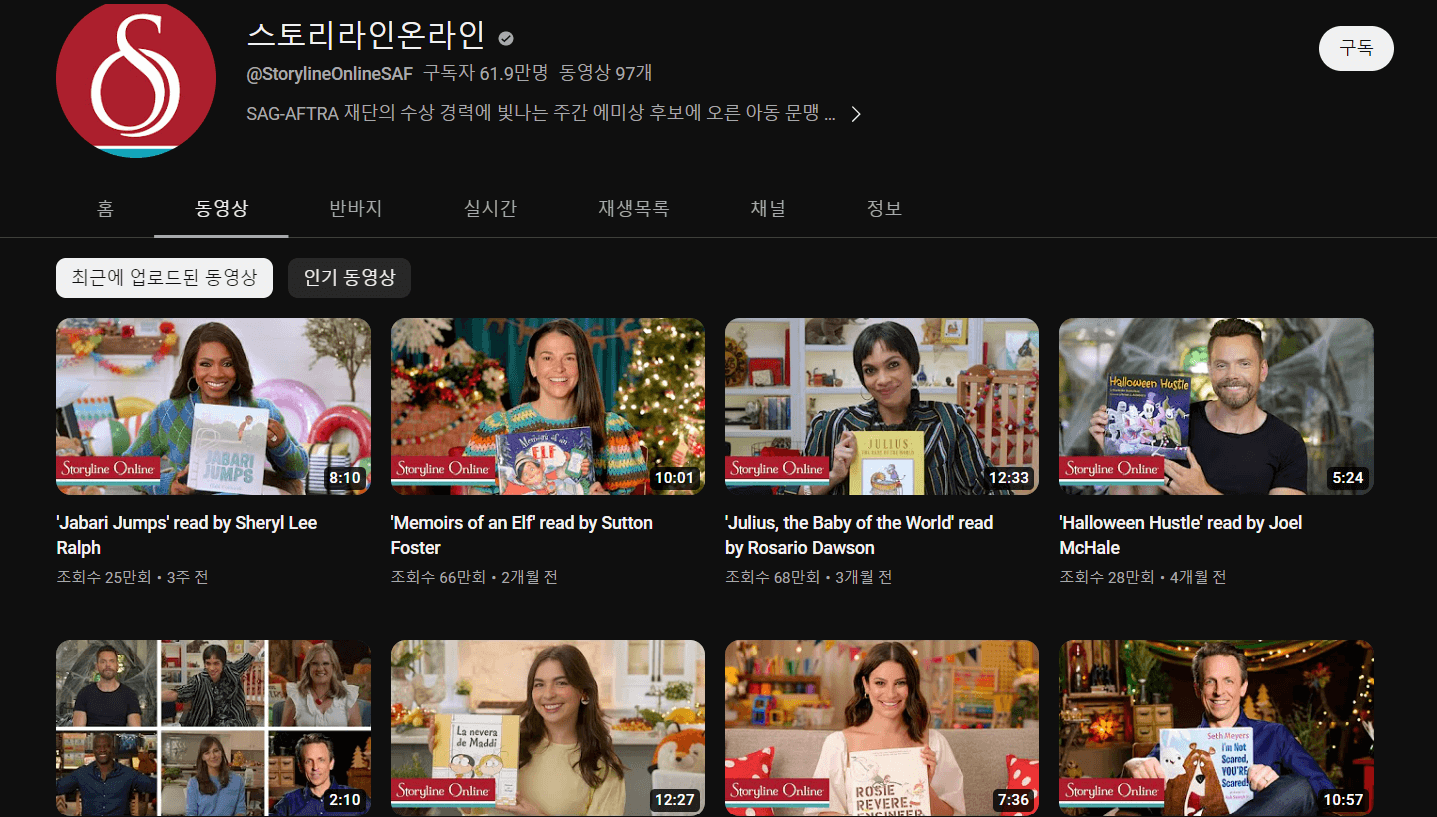Screen dimensions: 1437x817
Task: Click the handle @StorylineOnlineSAF
Action: 329,73
